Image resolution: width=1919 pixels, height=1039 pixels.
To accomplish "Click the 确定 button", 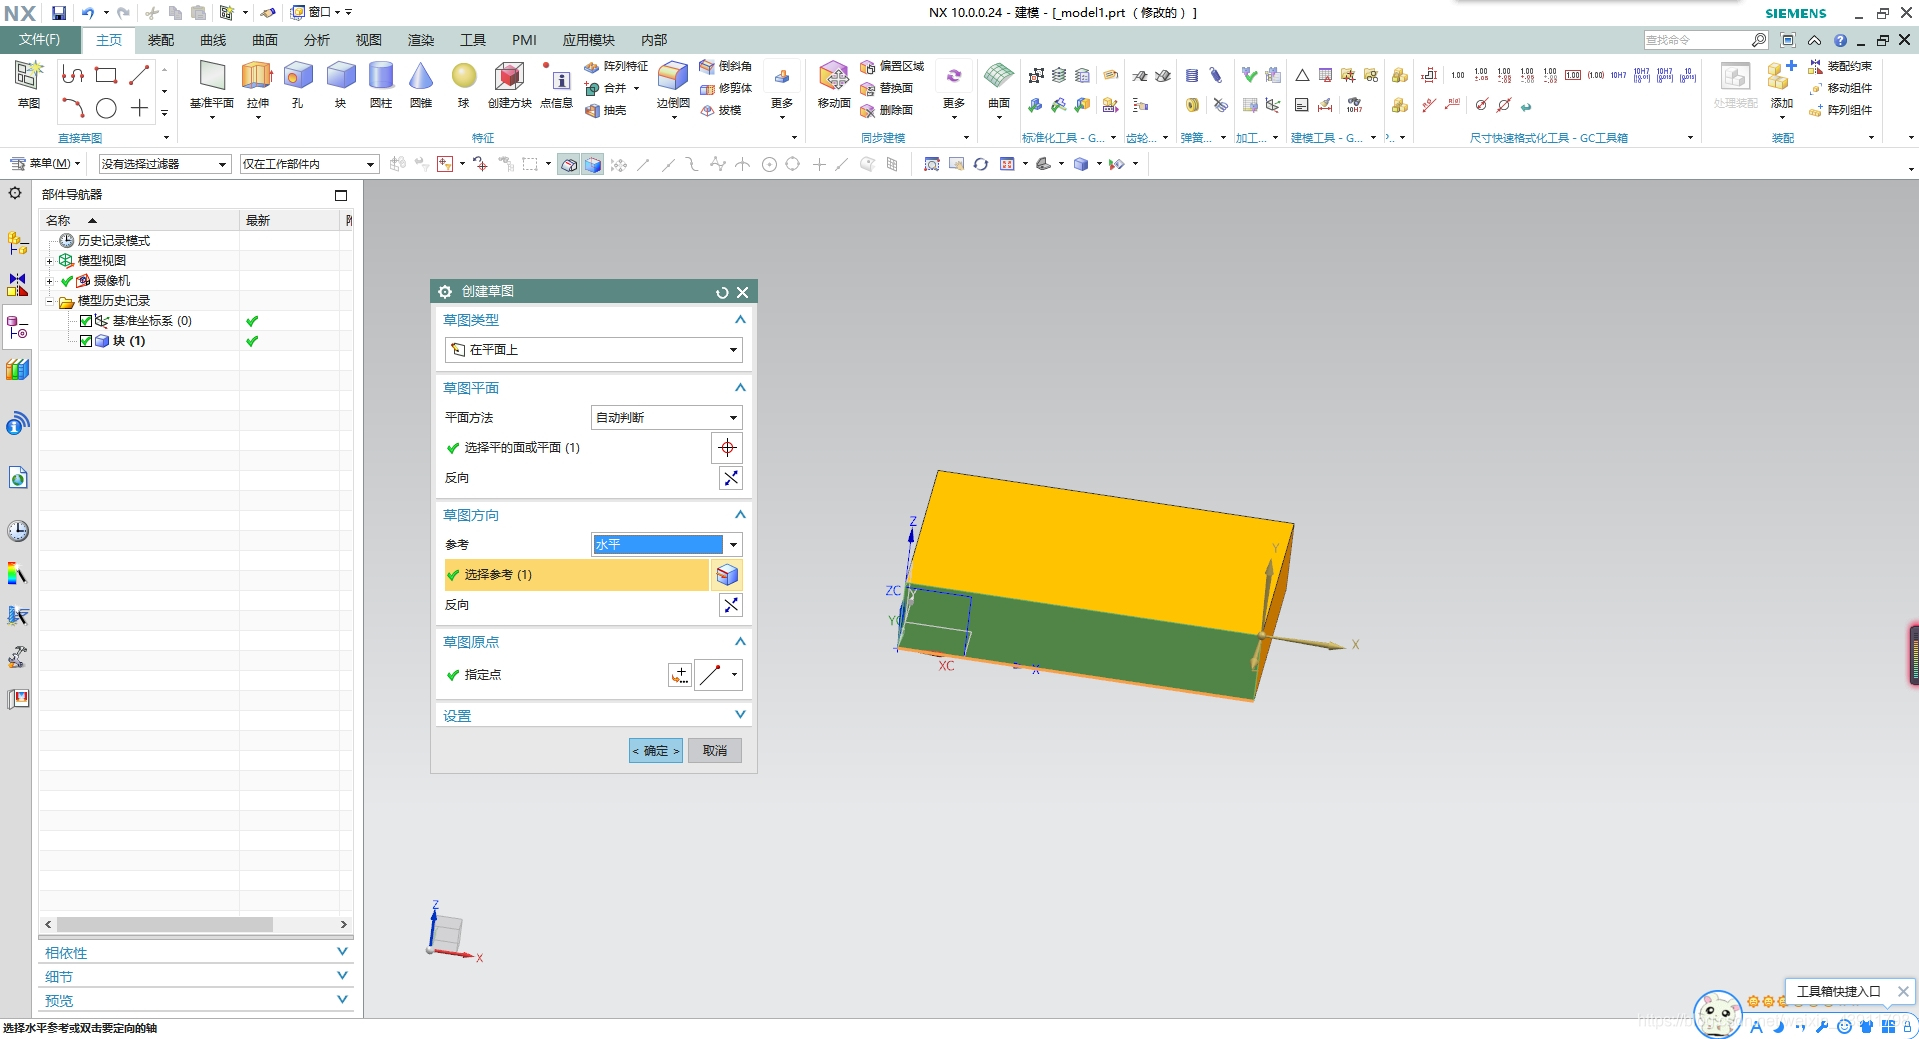I will click(655, 751).
